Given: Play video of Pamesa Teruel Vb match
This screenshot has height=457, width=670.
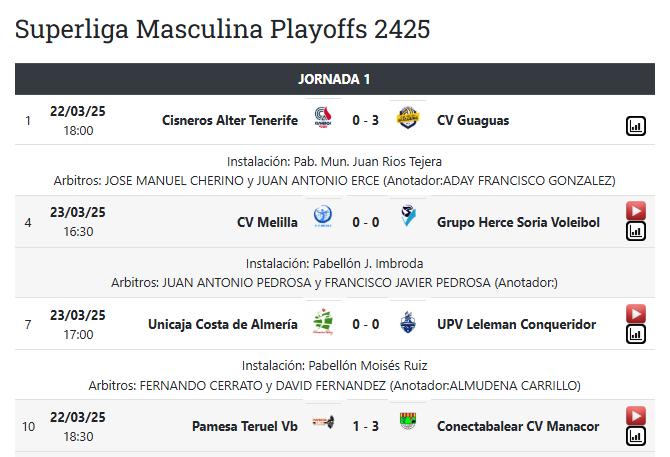Looking at the screenshot, I should tap(636, 415).
